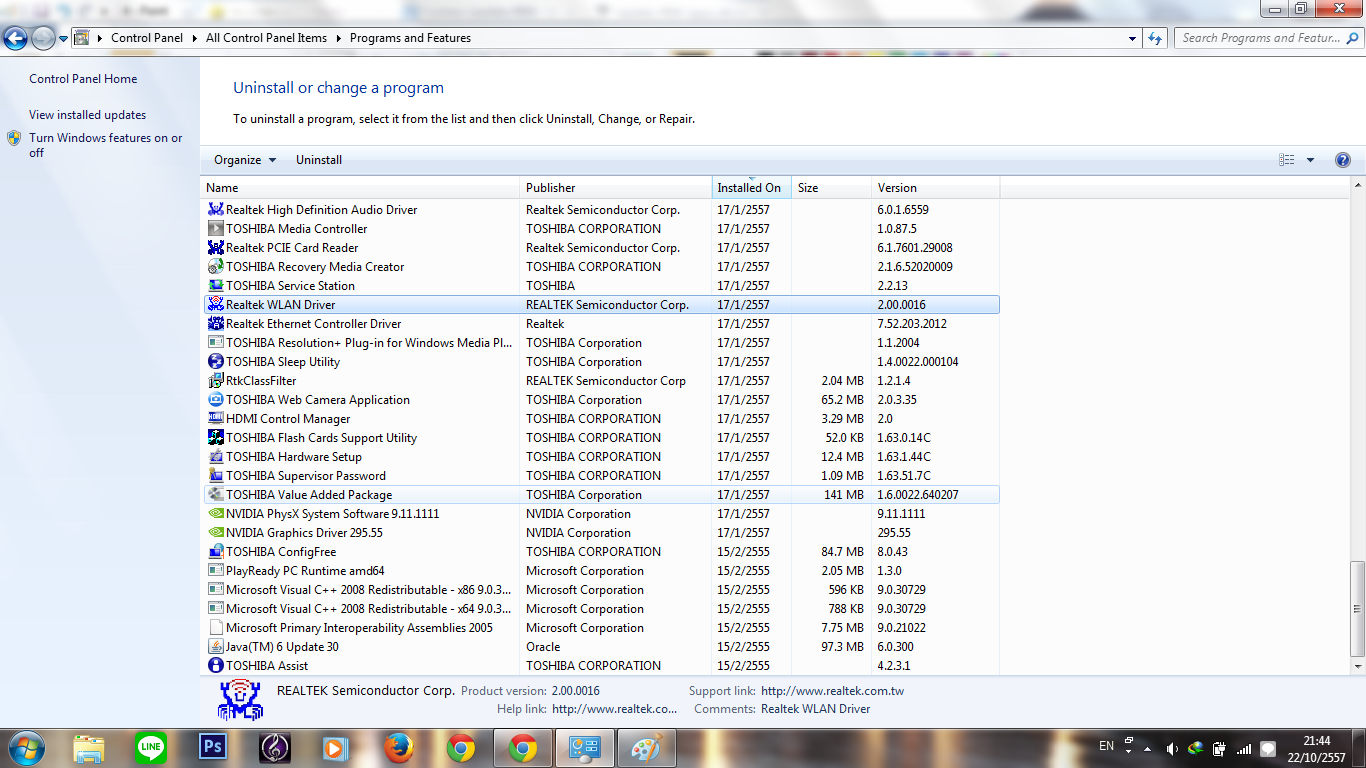
Task: Sort the list by Publisher column
Action: coord(616,188)
